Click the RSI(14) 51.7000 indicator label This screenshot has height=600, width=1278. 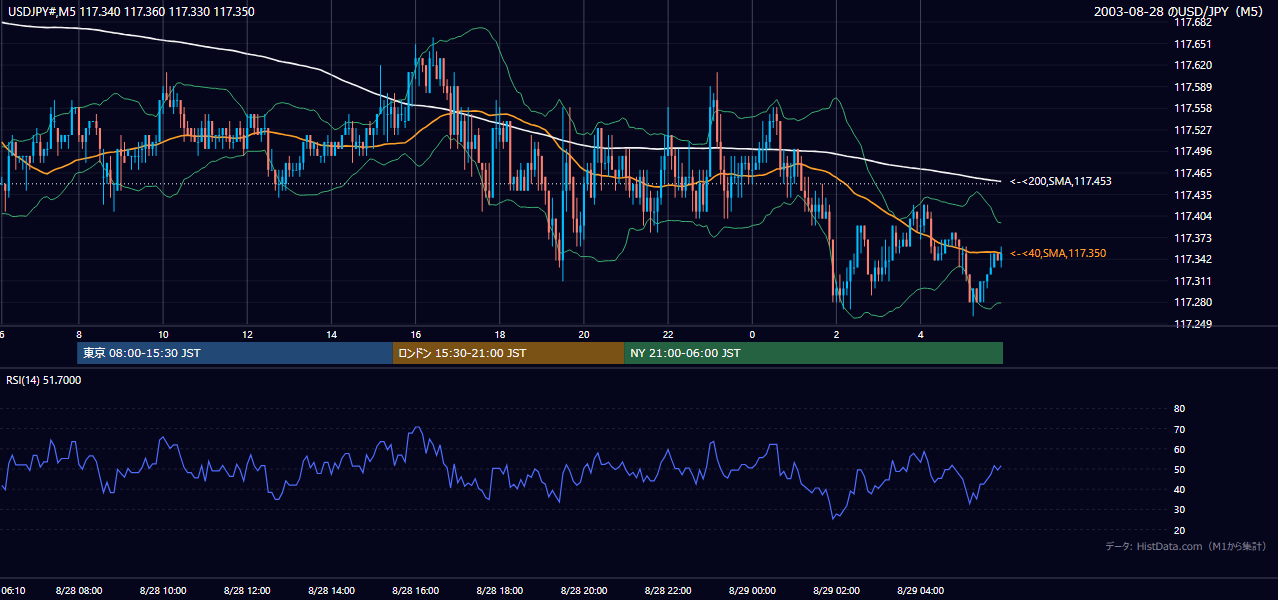44,380
